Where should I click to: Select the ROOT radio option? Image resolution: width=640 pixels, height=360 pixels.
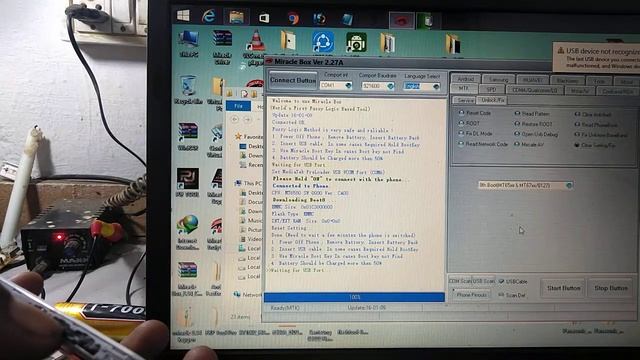click(x=469, y=123)
